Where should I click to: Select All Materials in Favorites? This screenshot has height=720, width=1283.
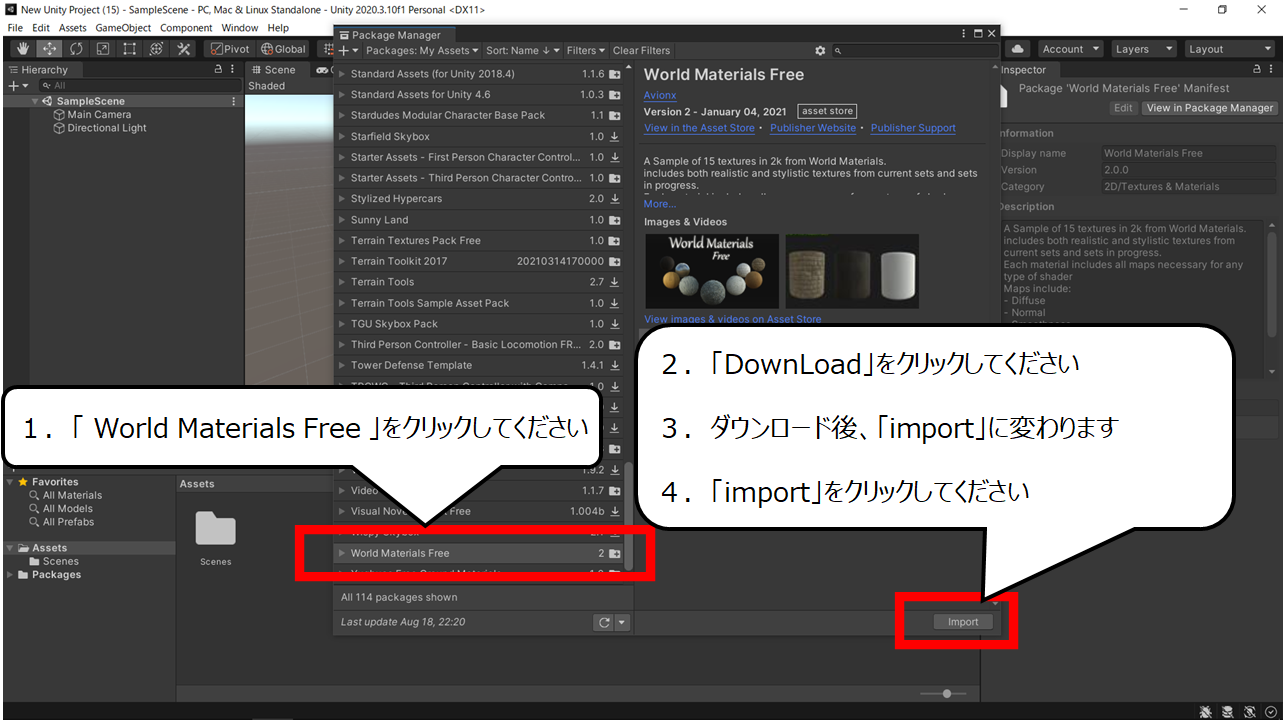coord(72,495)
